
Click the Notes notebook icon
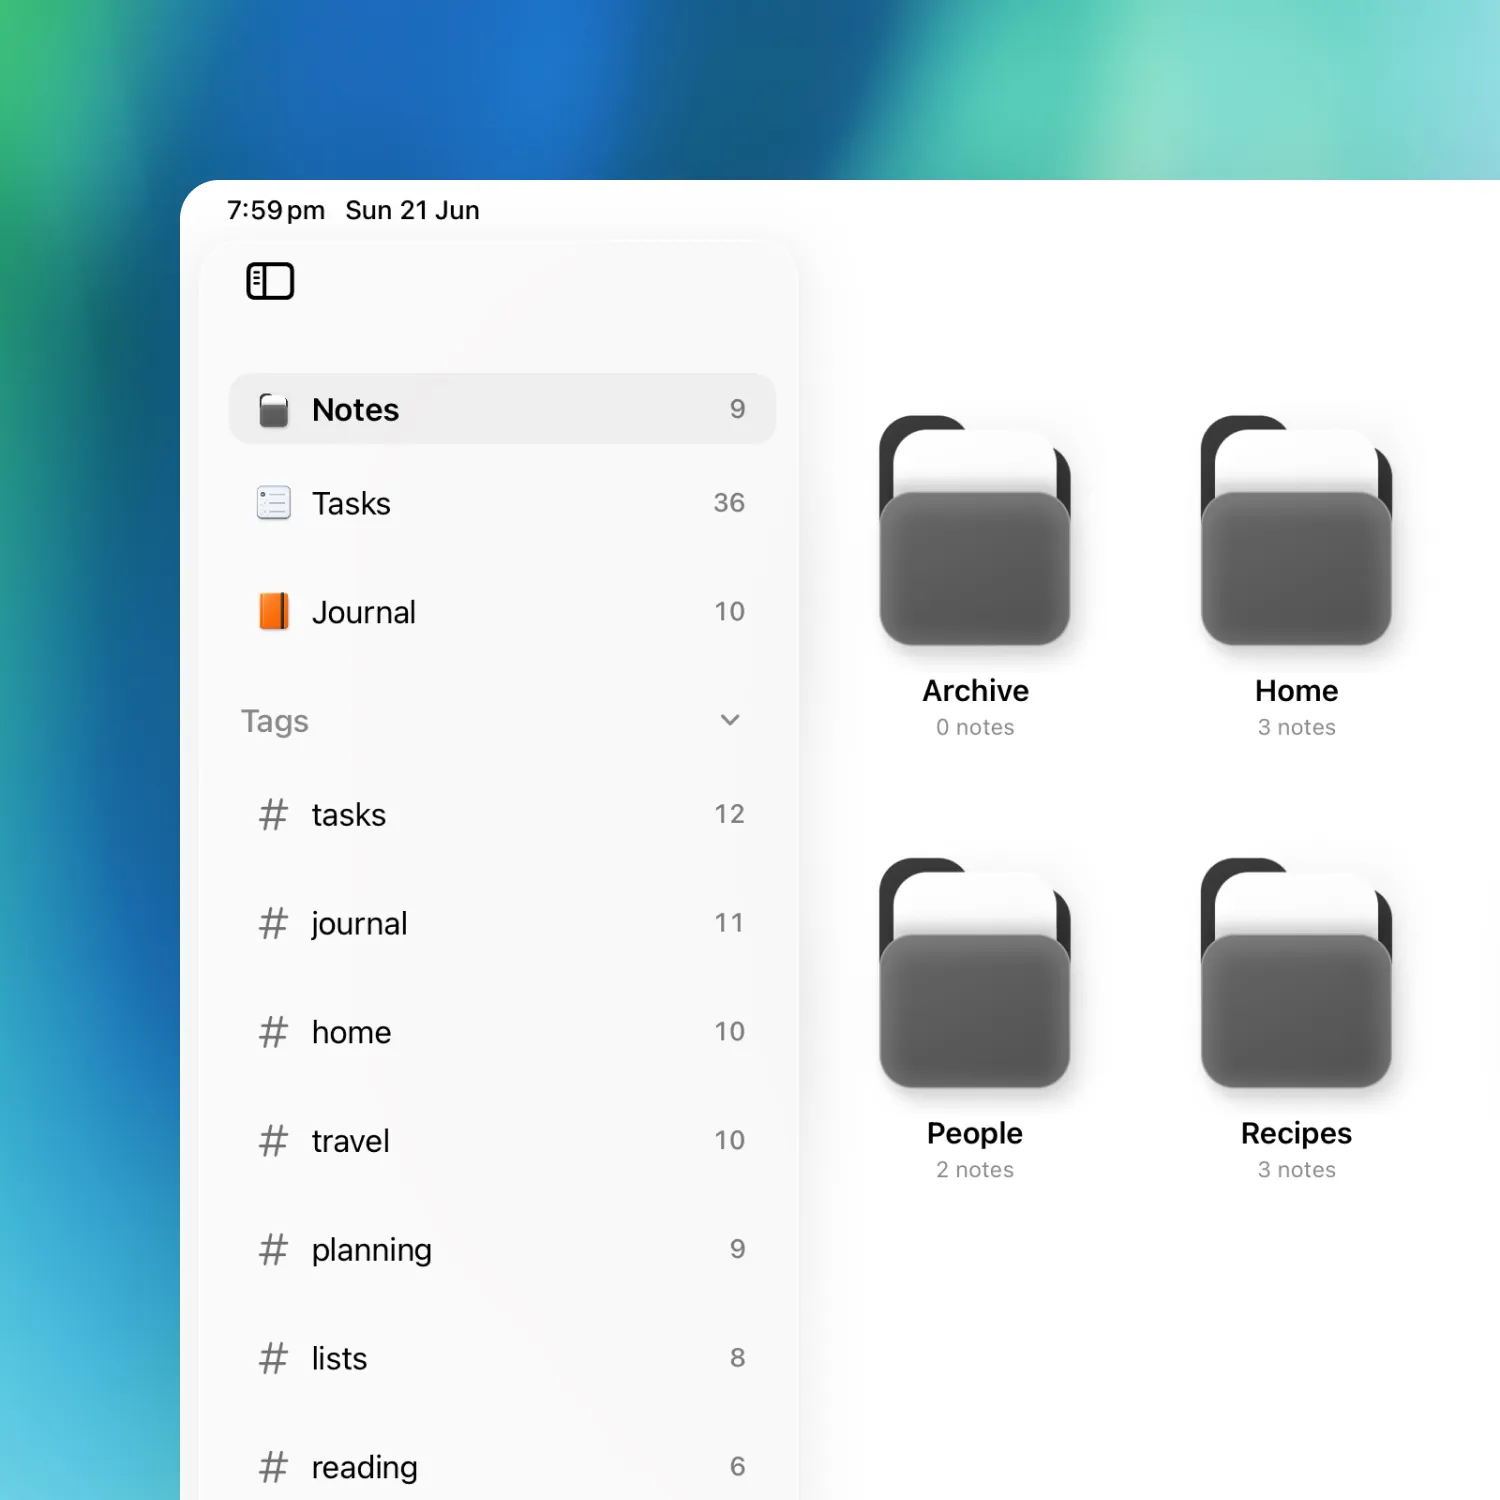click(274, 410)
